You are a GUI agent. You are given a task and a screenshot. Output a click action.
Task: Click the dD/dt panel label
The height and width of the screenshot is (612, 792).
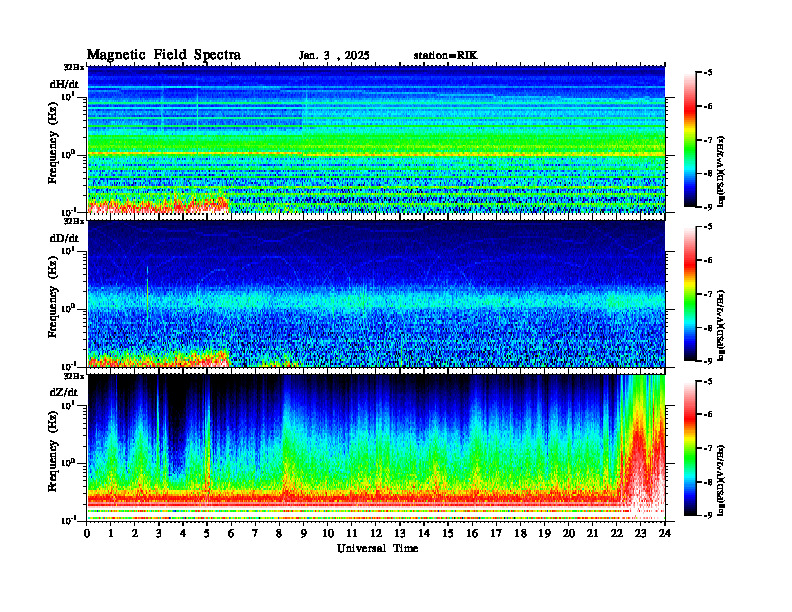(x=64, y=238)
